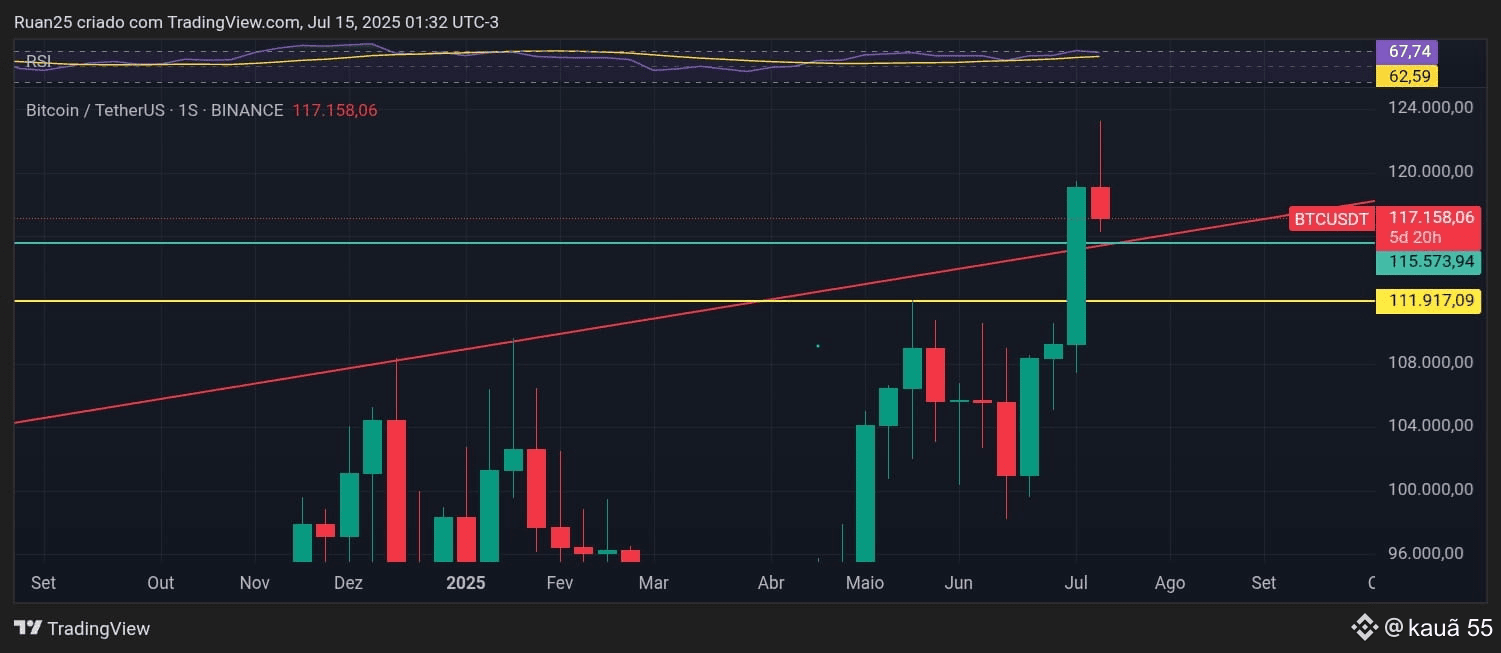Click the bold 2025 year label
This screenshot has height=653, width=1501.
coord(466,583)
